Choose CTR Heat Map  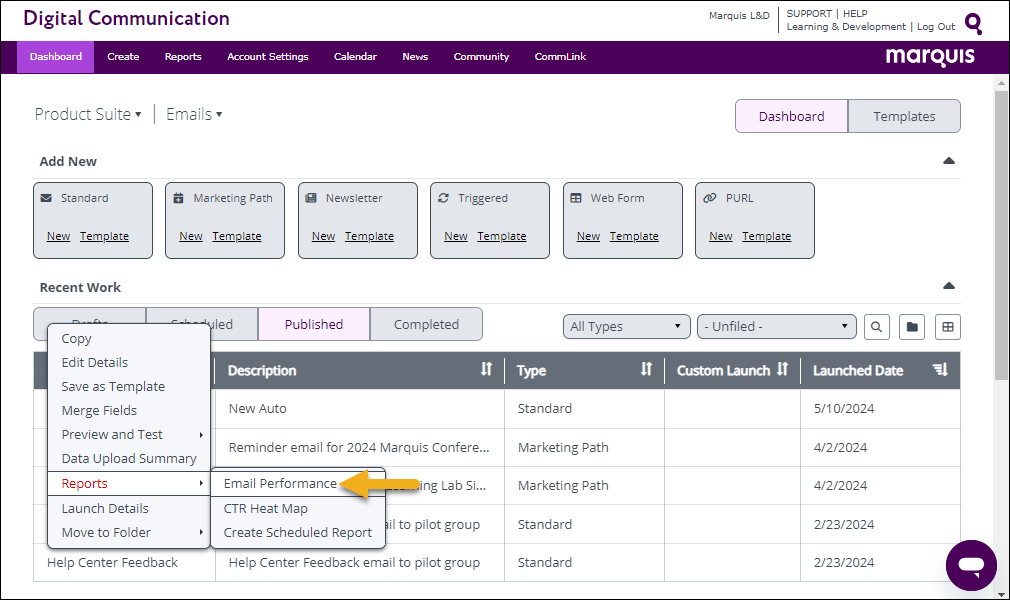pos(265,508)
